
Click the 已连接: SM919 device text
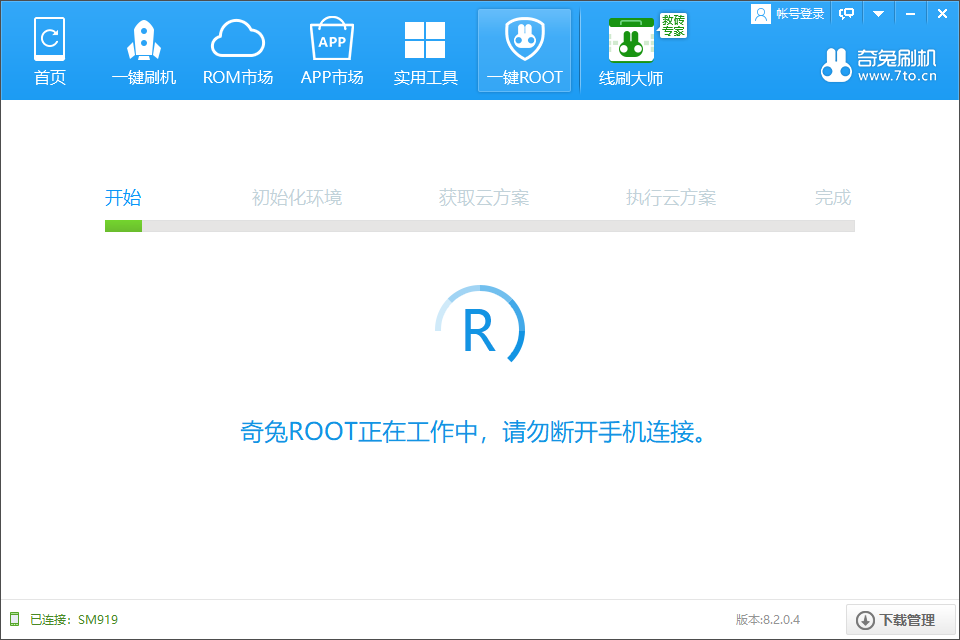pos(74,620)
